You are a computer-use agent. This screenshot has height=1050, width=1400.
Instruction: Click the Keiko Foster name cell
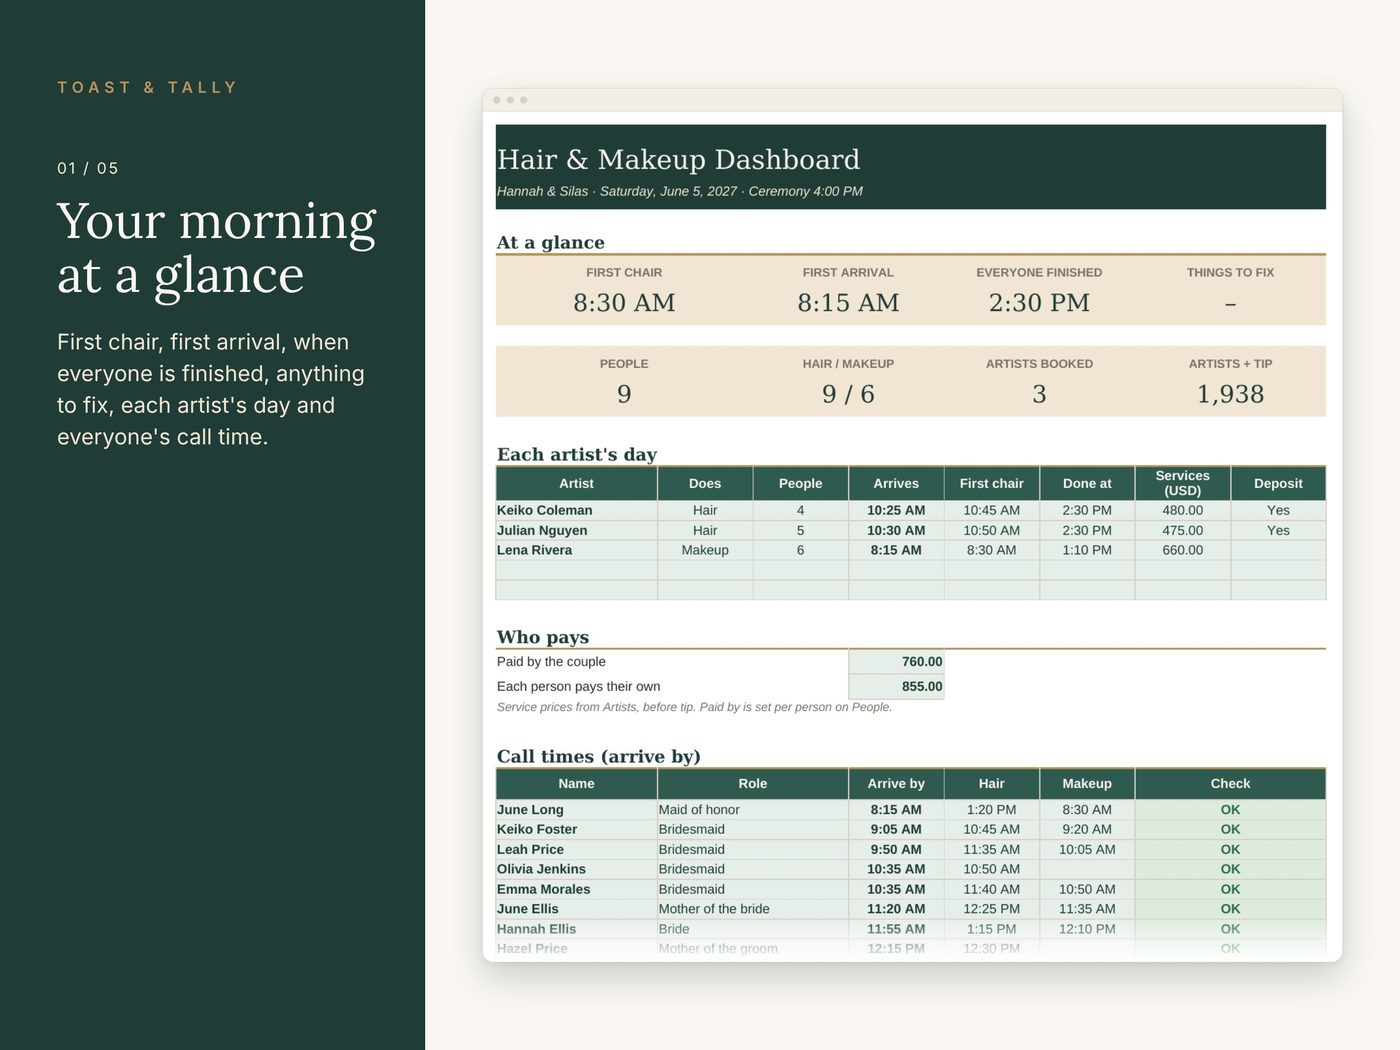click(x=577, y=829)
